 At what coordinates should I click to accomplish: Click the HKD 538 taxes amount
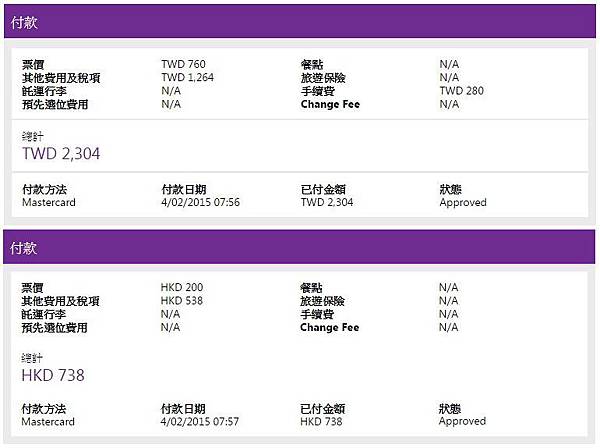(182, 301)
